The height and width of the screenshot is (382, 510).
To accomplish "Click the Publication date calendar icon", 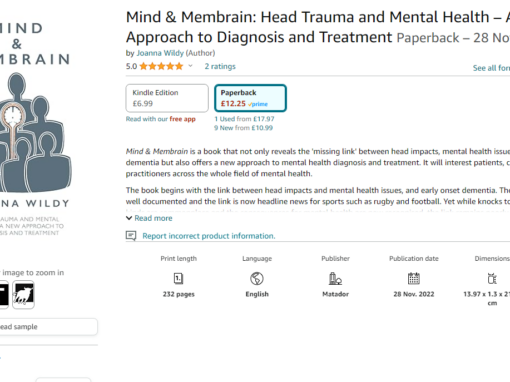I will click(x=414, y=278).
